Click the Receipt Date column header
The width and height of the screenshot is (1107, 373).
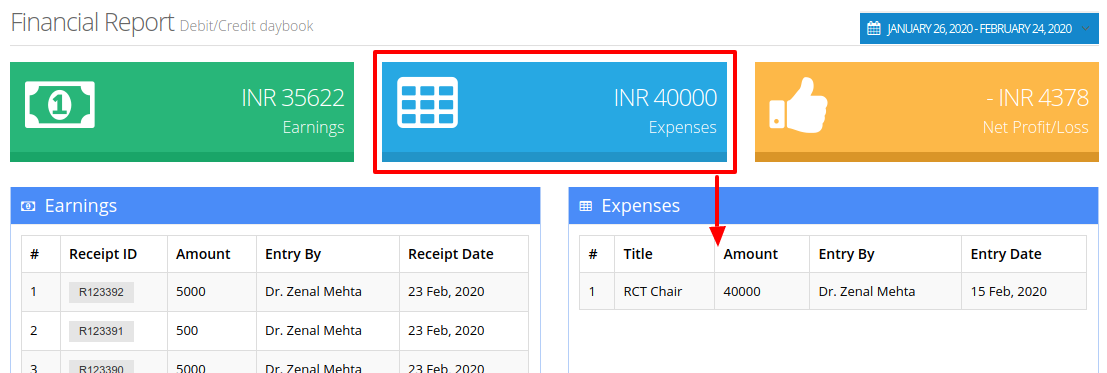click(x=450, y=254)
